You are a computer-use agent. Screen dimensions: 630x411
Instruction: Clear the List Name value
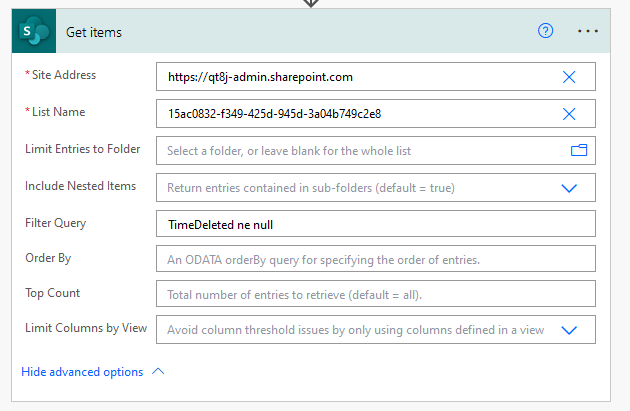[x=569, y=114]
